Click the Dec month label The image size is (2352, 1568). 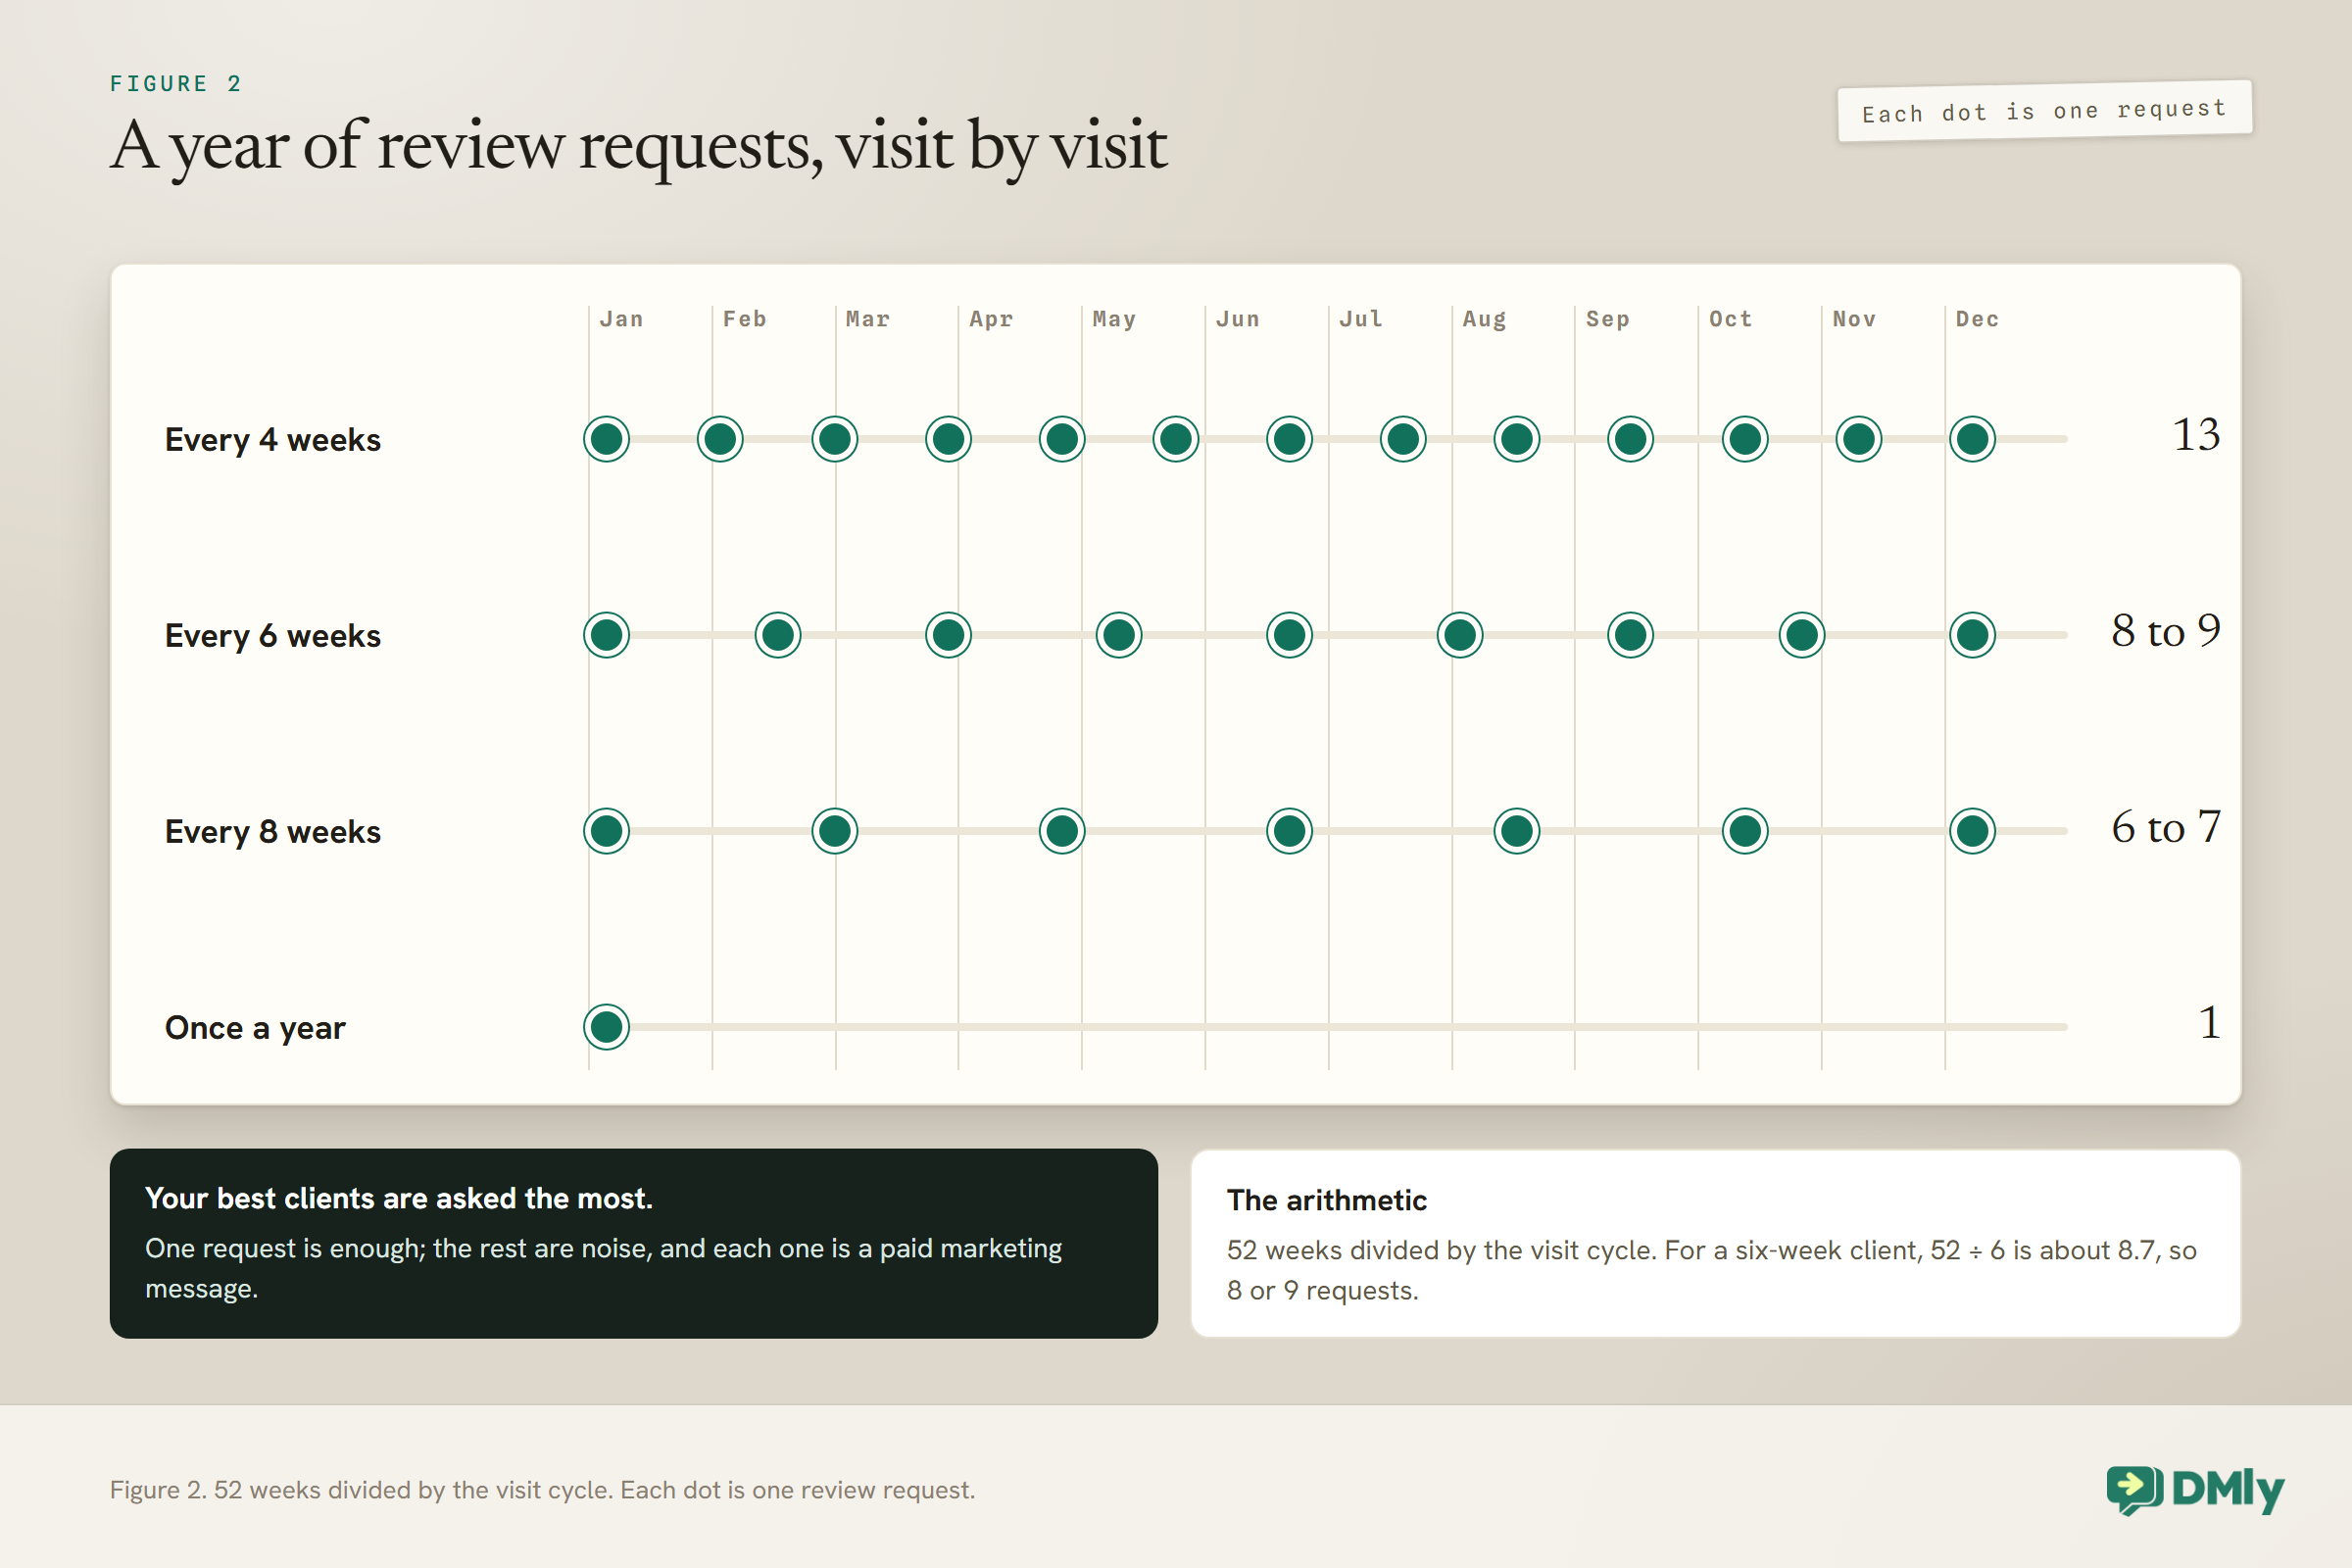1977,319
